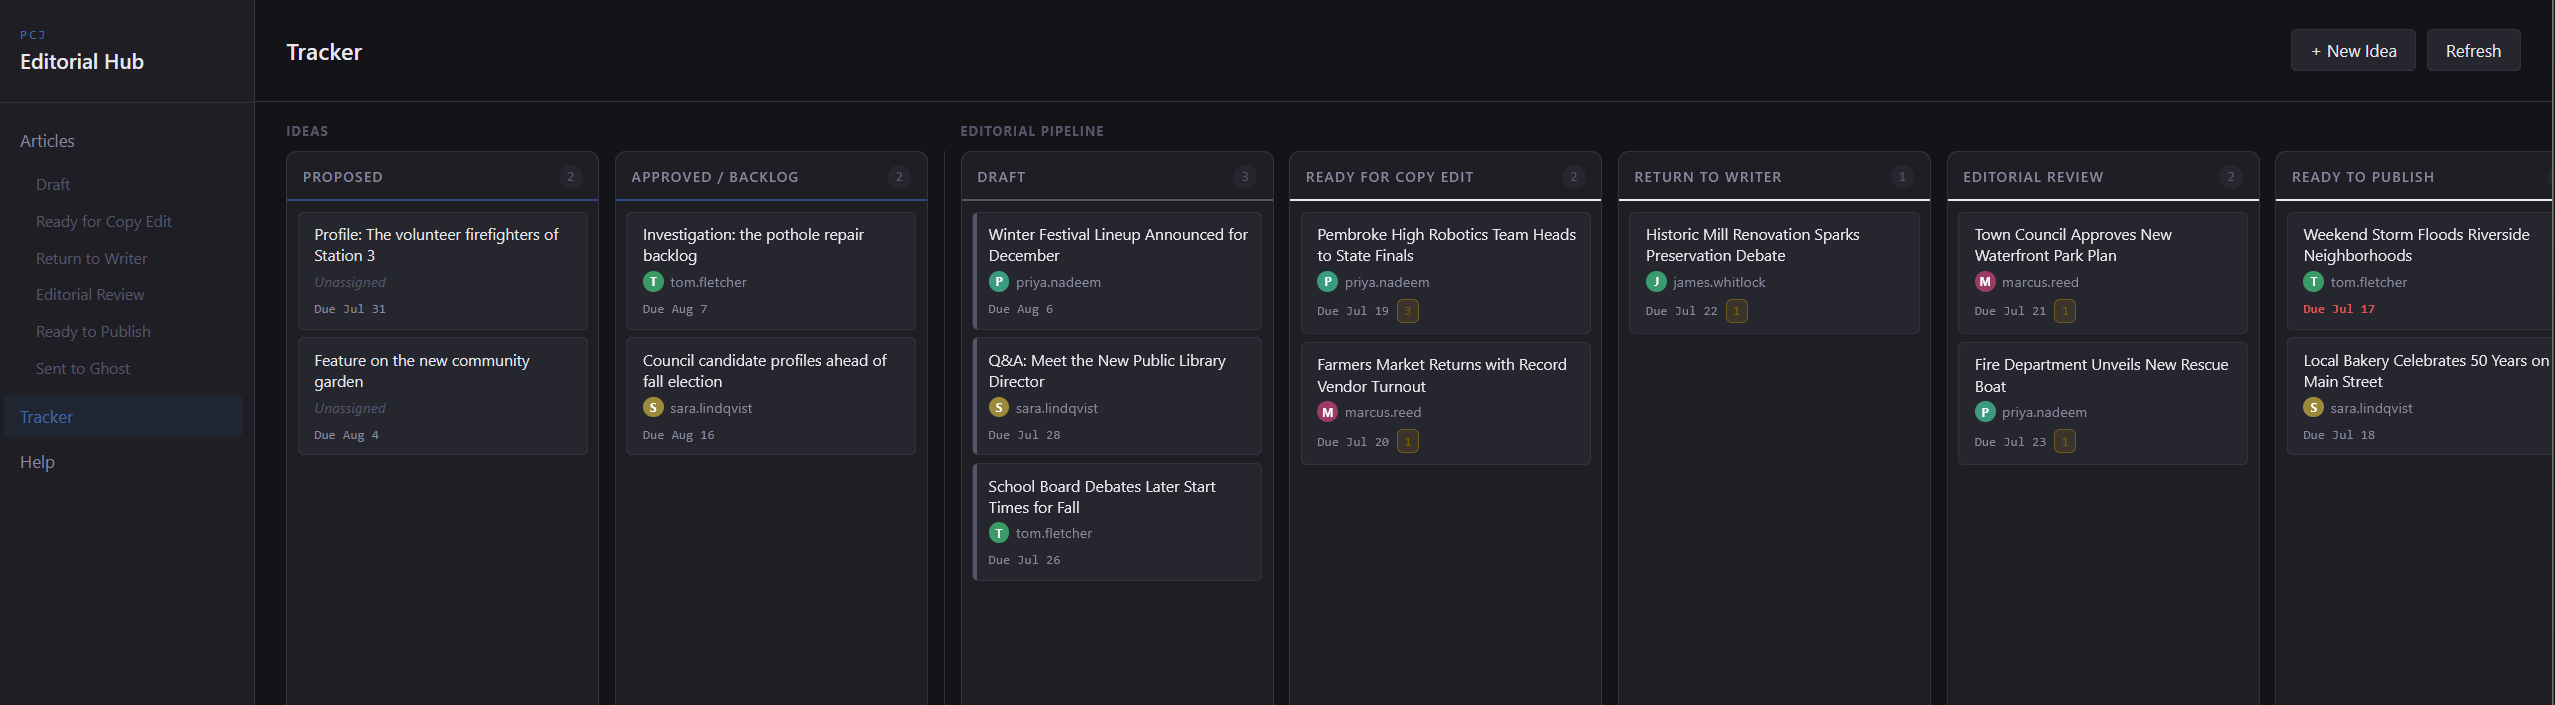Click comment badge on Town Council card
The height and width of the screenshot is (705, 2555).
[x=2064, y=311]
